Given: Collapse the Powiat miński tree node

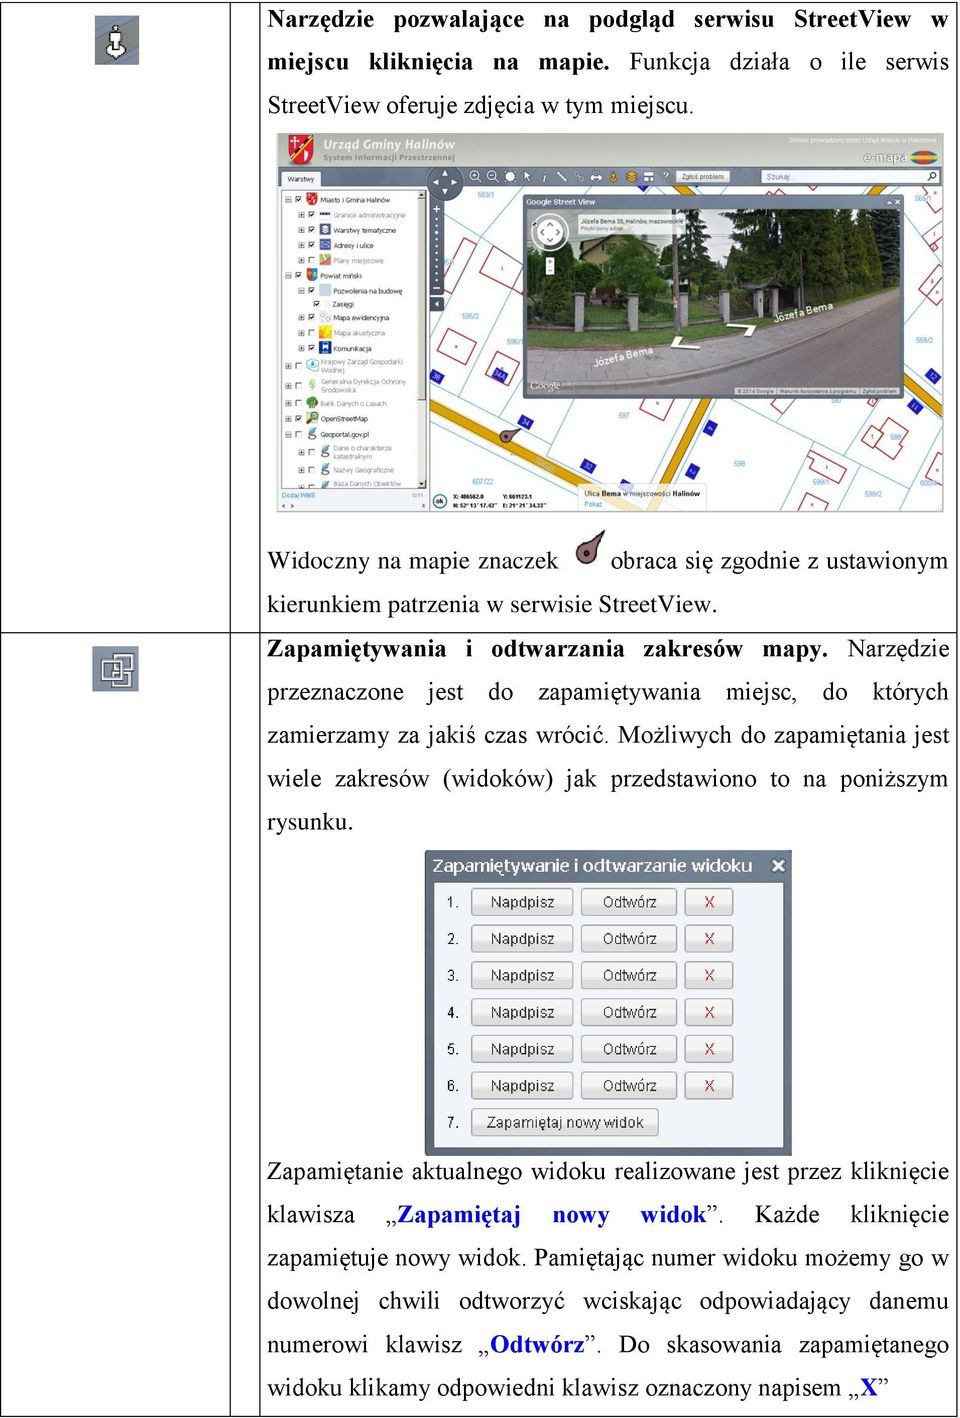Looking at the screenshot, I should pos(288,275).
